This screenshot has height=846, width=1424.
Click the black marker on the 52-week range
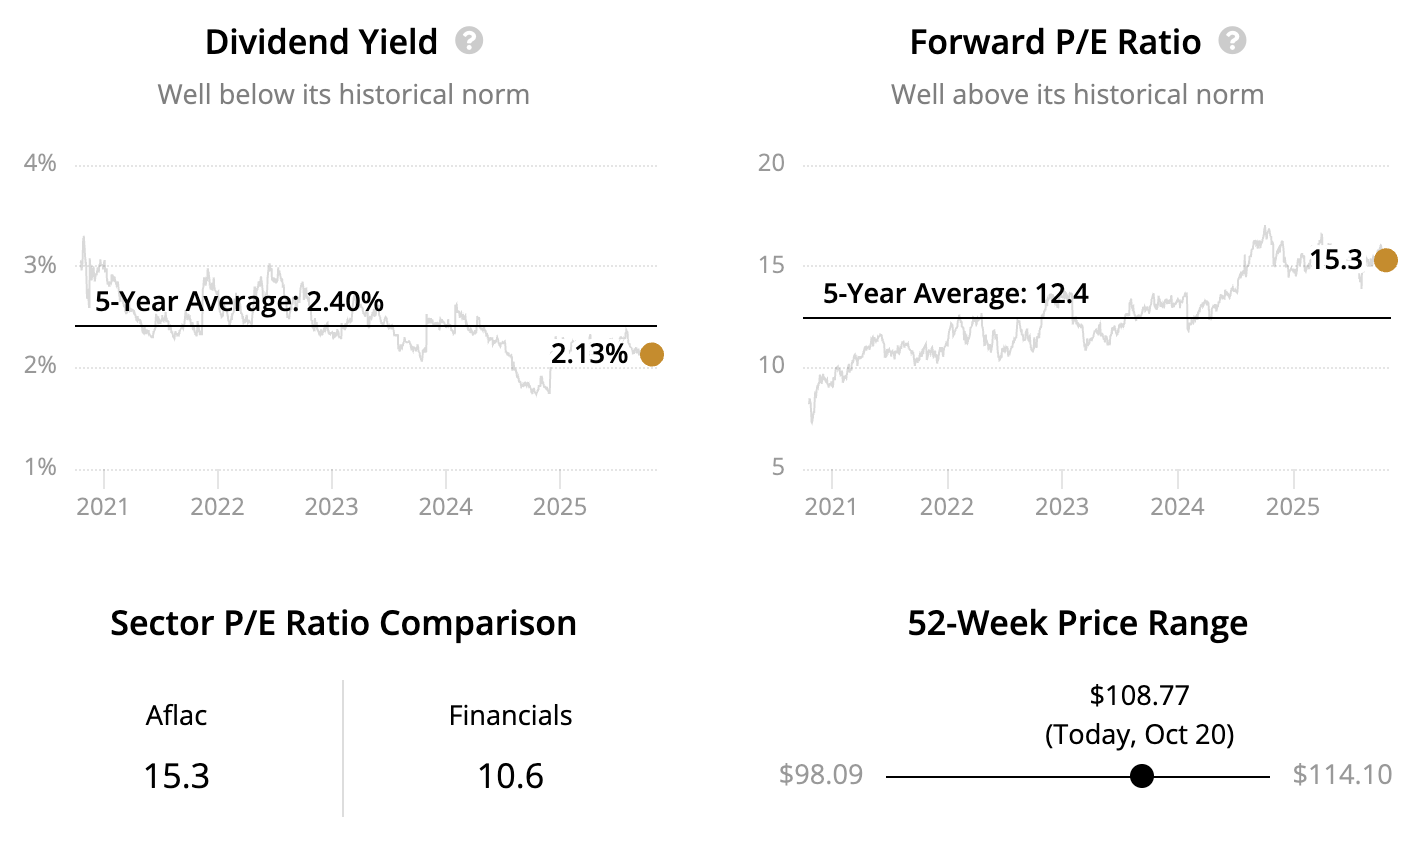tap(1141, 776)
